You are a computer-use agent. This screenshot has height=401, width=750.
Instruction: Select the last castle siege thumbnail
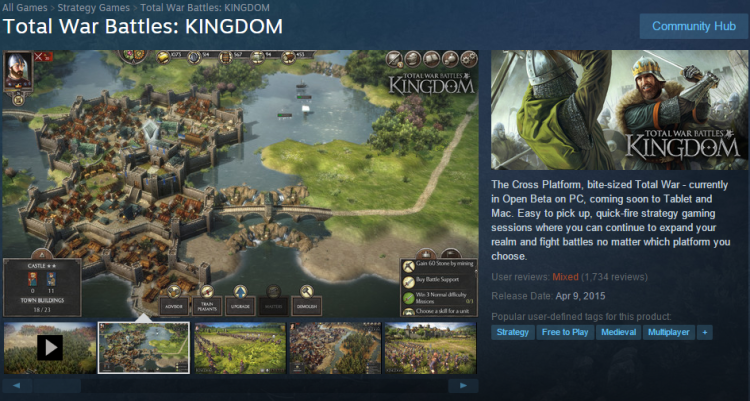pos(430,348)
